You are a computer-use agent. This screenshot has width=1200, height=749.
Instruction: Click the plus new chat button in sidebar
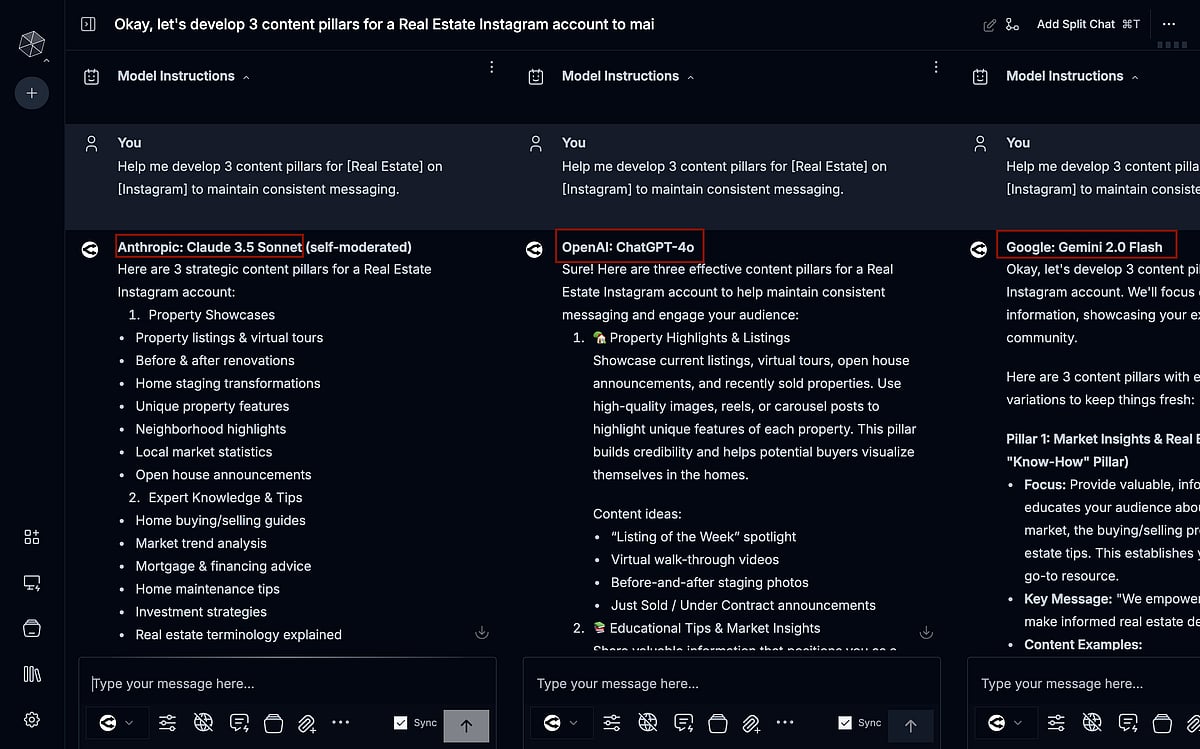(x=31, y=93)
